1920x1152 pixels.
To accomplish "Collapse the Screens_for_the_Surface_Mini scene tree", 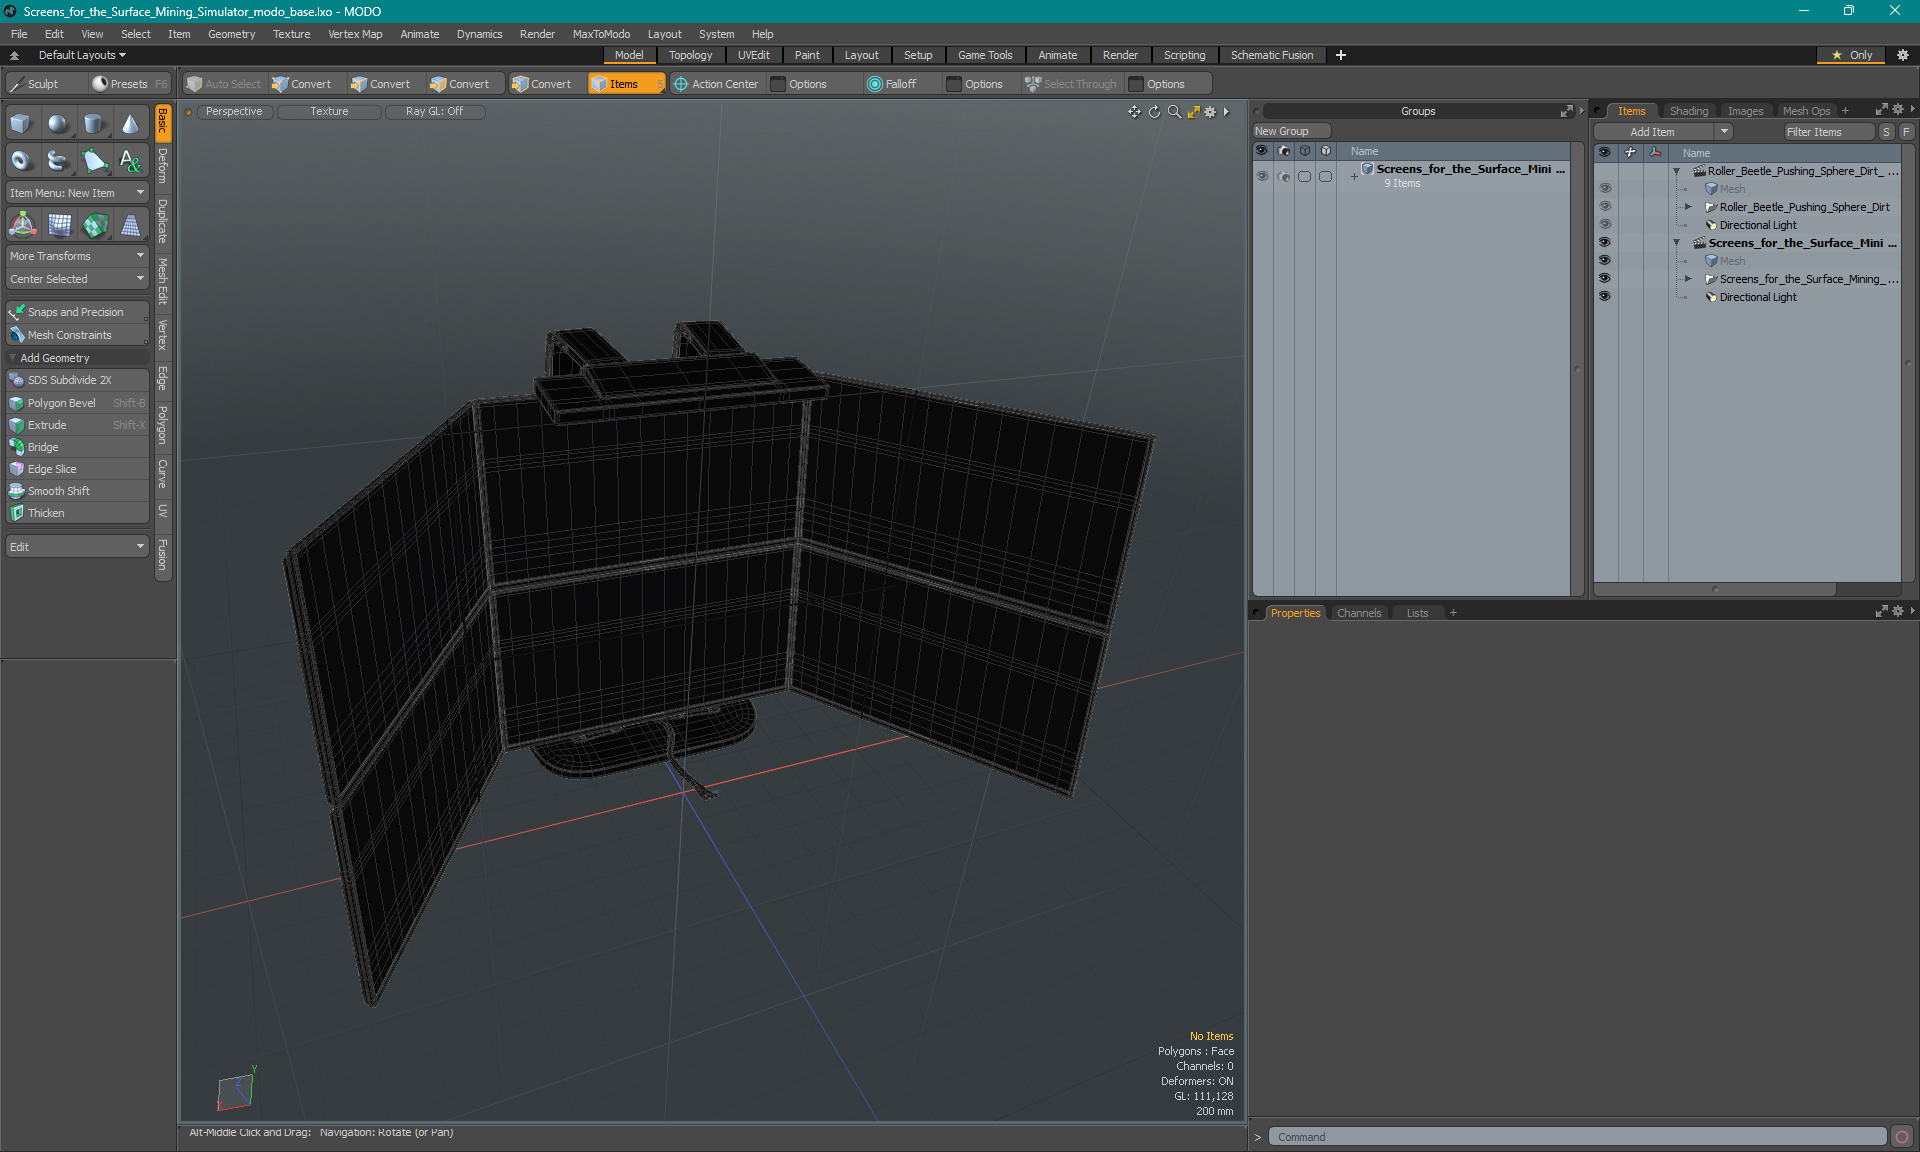I will click(x=1677, y=243).
